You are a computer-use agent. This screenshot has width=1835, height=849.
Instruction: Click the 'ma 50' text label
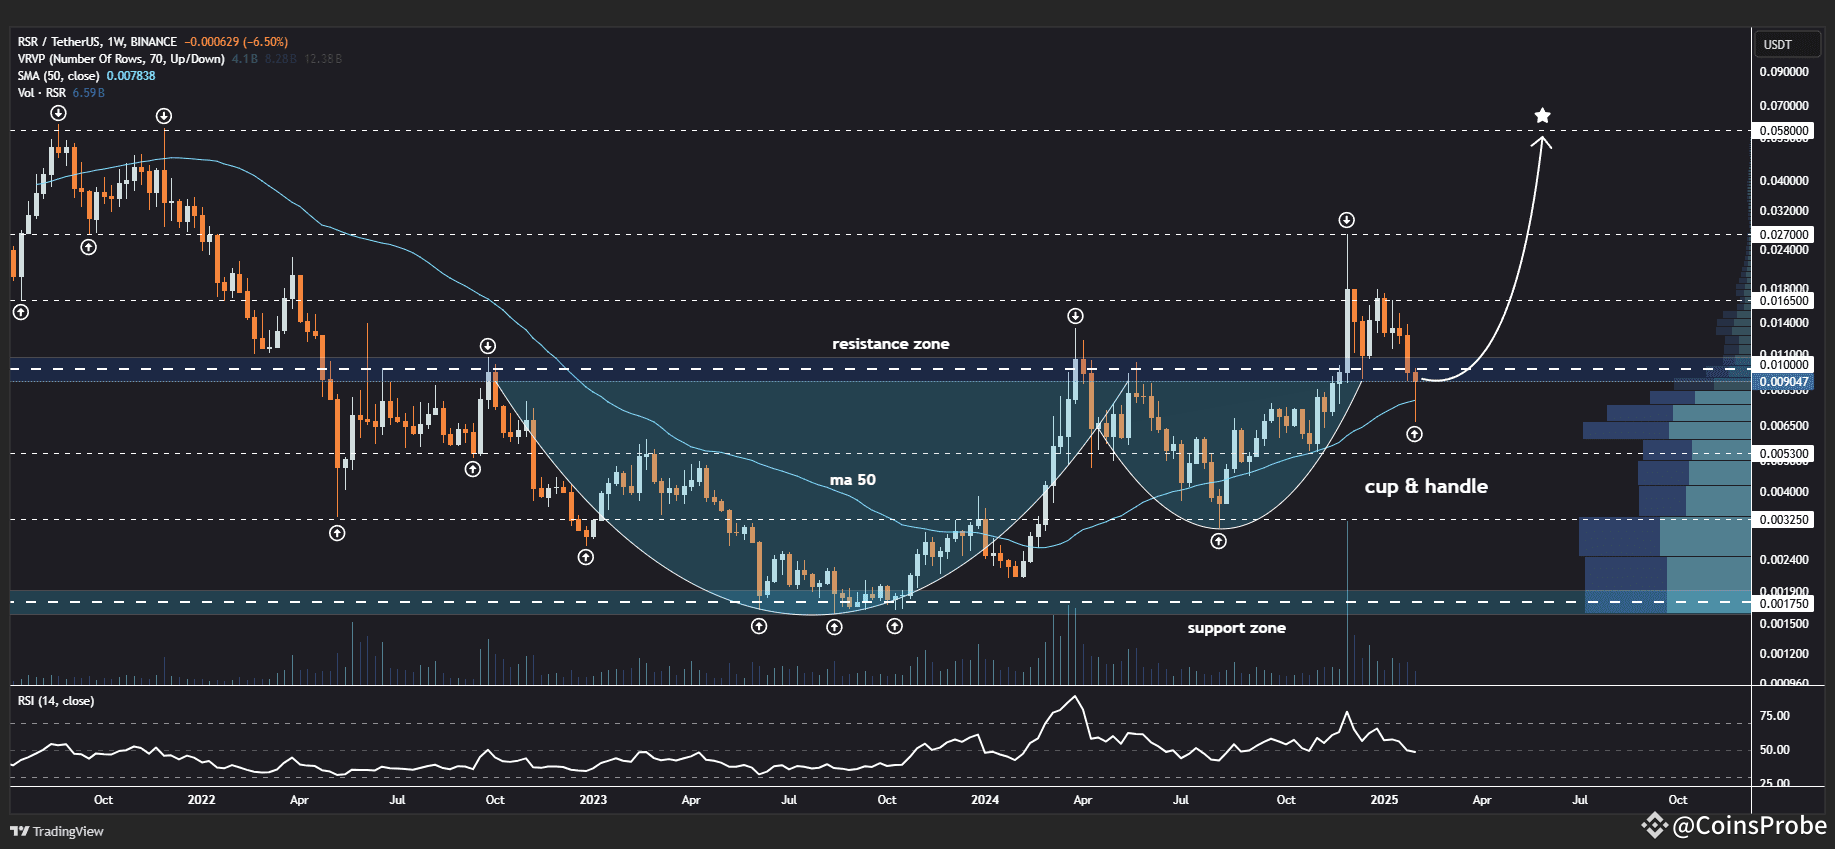[853, 480]
